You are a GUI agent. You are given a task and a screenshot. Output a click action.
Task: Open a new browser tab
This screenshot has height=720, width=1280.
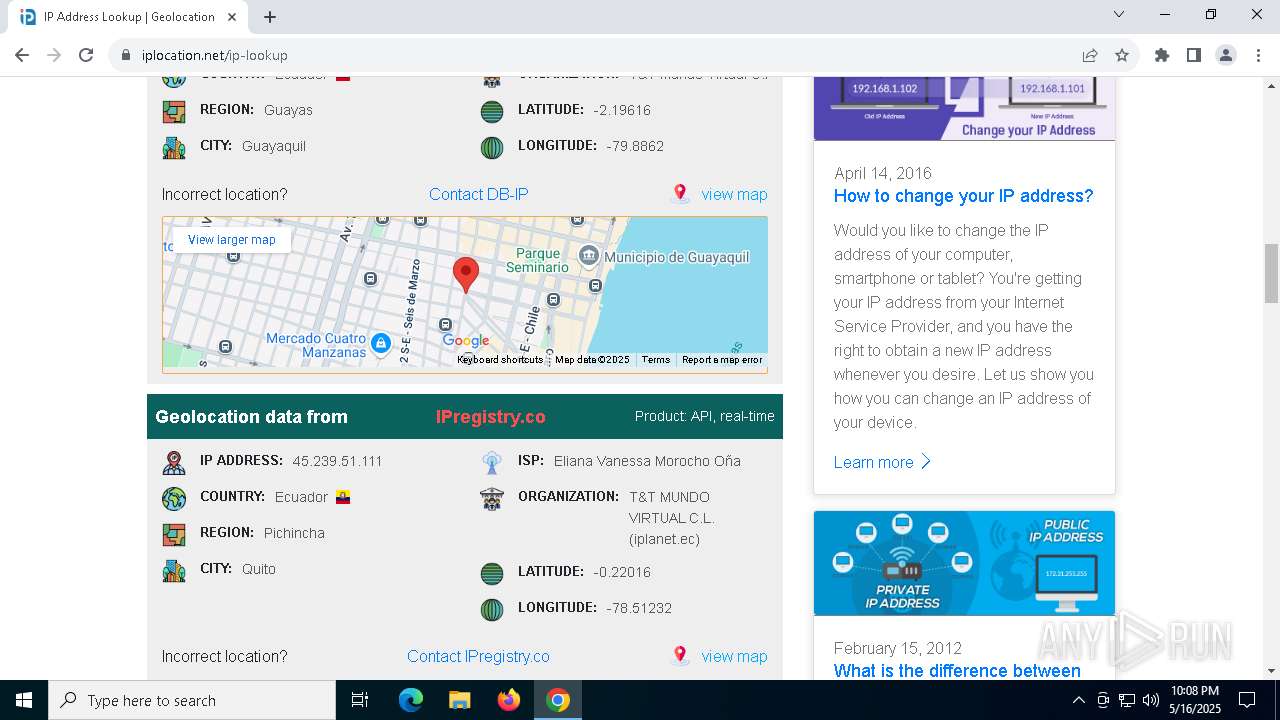point(270,17)
